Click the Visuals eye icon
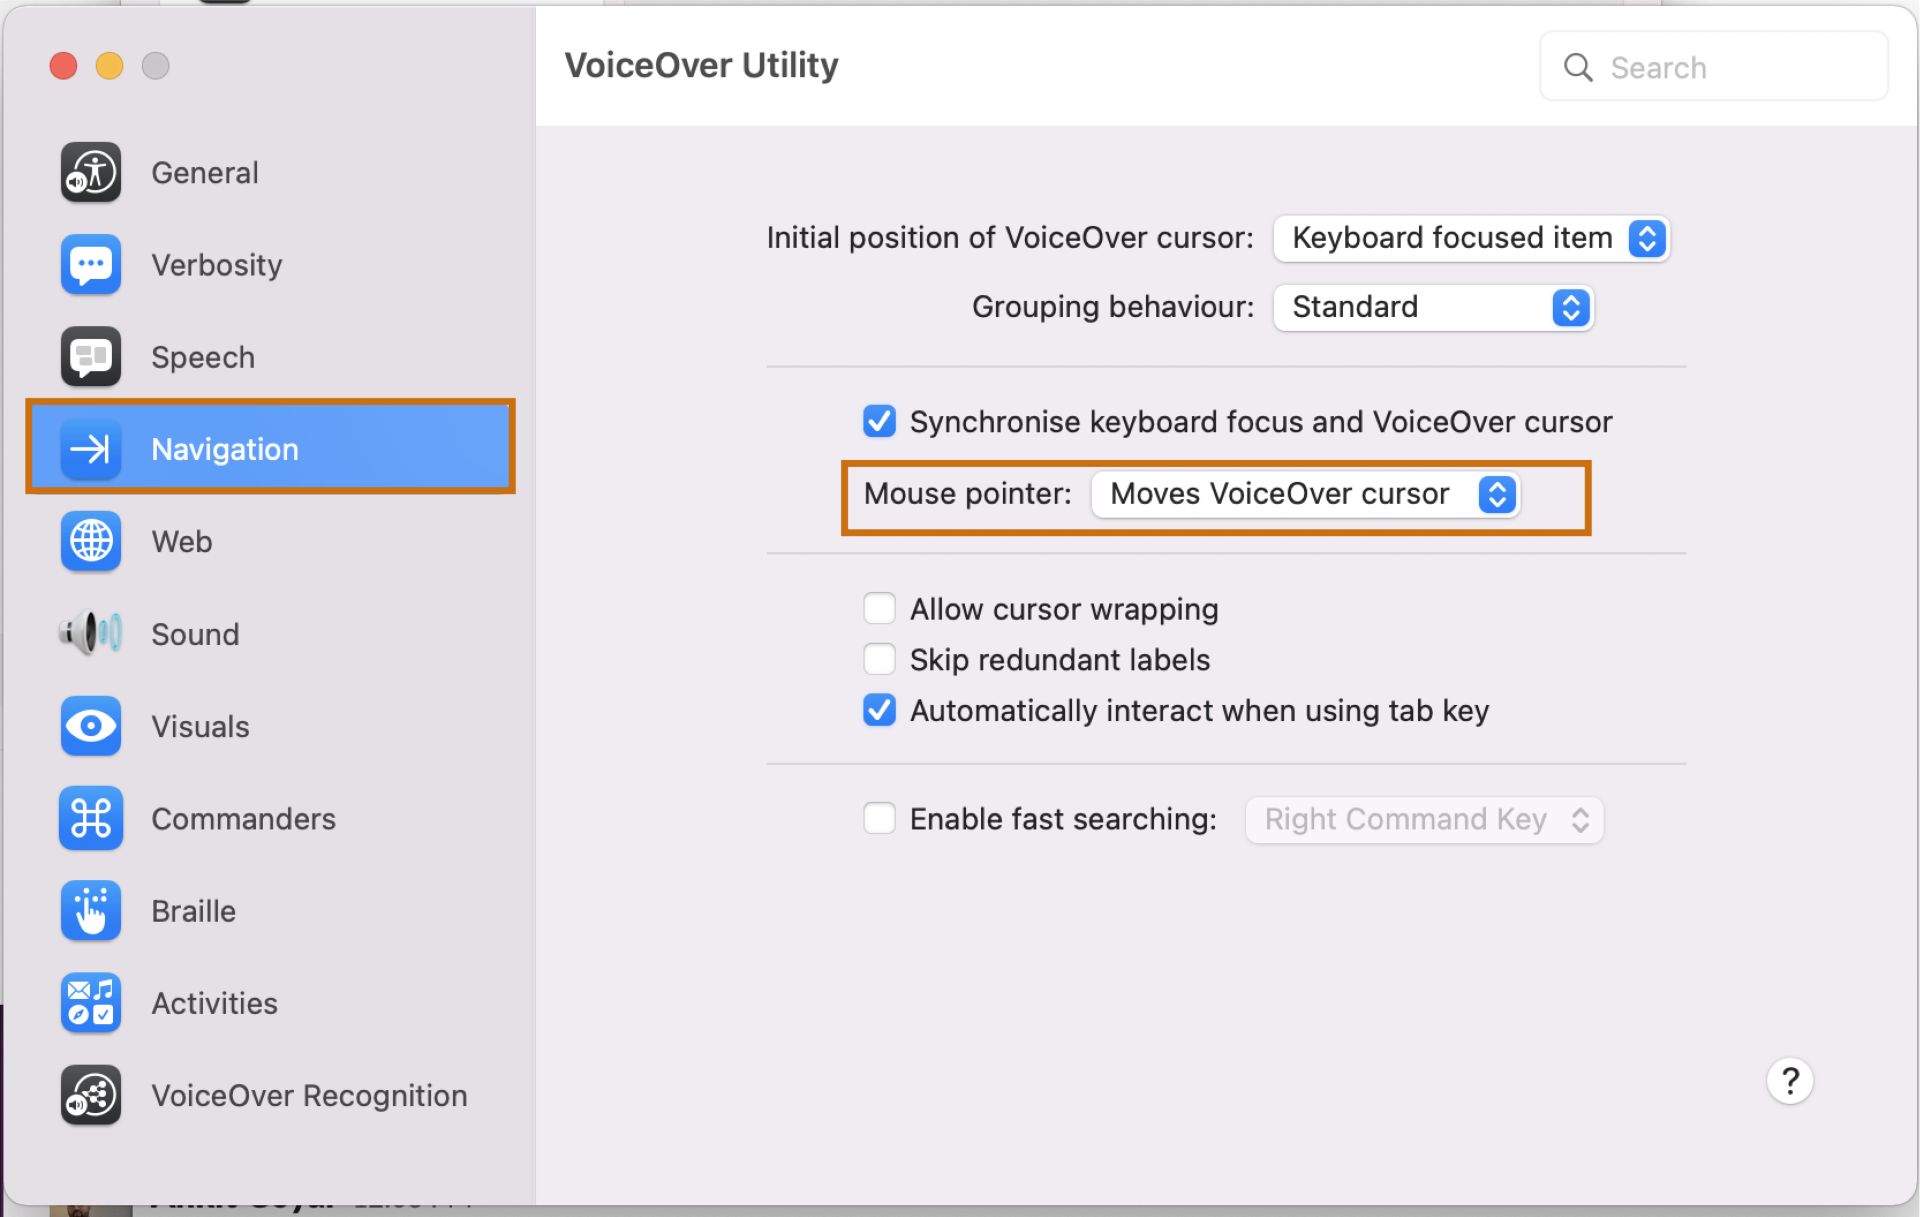The width and height of the screenshot is (1920, 1217). click(x=90, y=726)
